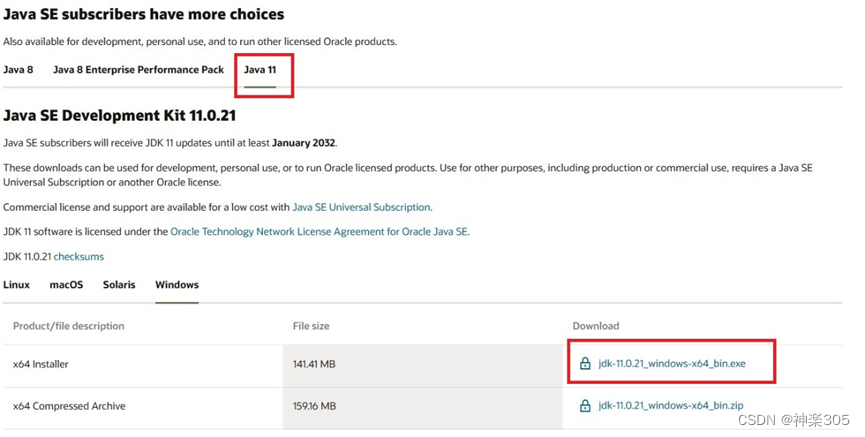This screenshot has height=437, width=865.
Task: Open the JDK 11.0.21 checksums link
Action: tap(79, 257)
